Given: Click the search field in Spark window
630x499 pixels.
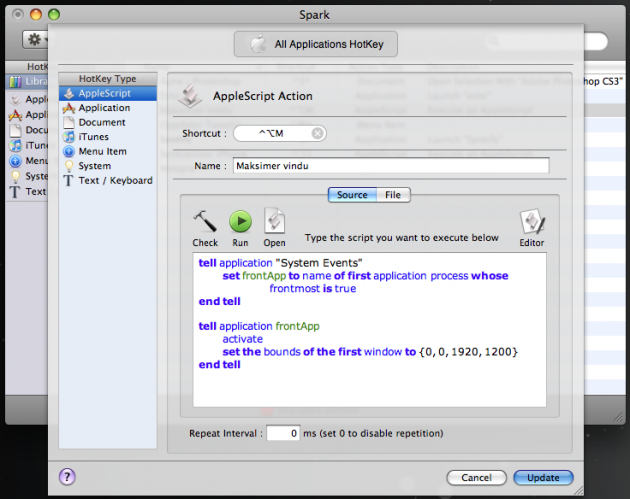Looking at the screenshot, I should click(x=546, y=41).
